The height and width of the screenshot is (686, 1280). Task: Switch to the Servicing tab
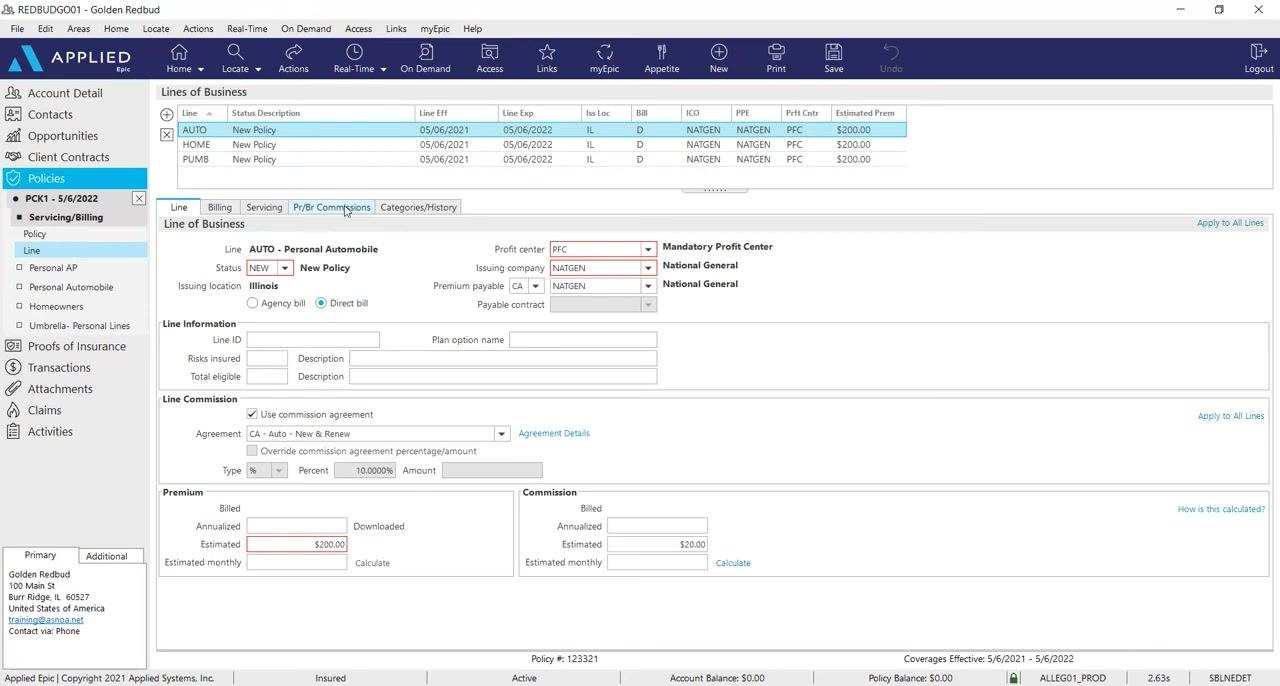(264, 207)
